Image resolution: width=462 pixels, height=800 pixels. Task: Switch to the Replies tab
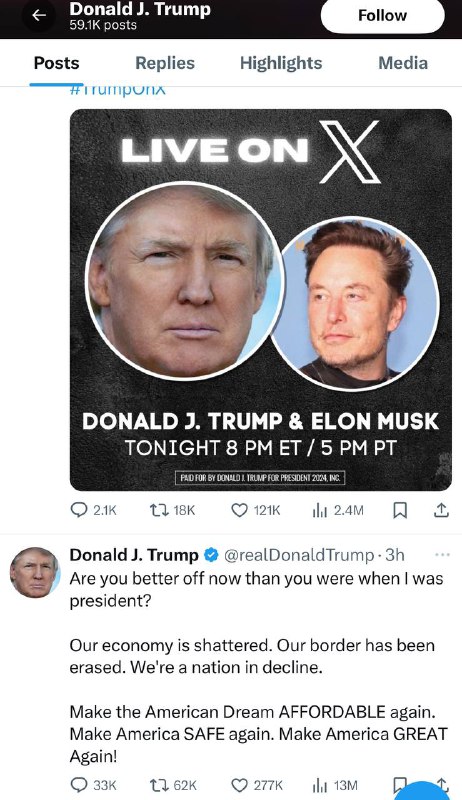pos(165,63)
